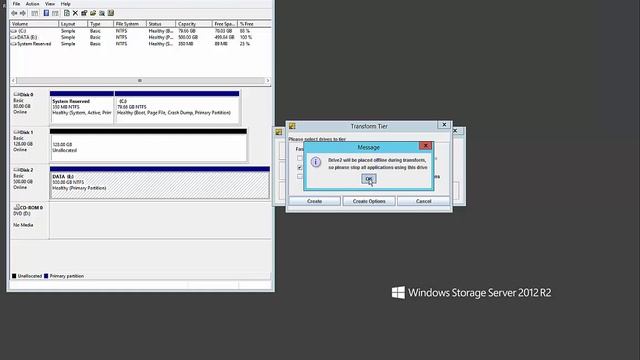Viewport: 640px width, 360px height.
Task: Click the magnifier explore toolbar icon
Action: pos(102,13)
